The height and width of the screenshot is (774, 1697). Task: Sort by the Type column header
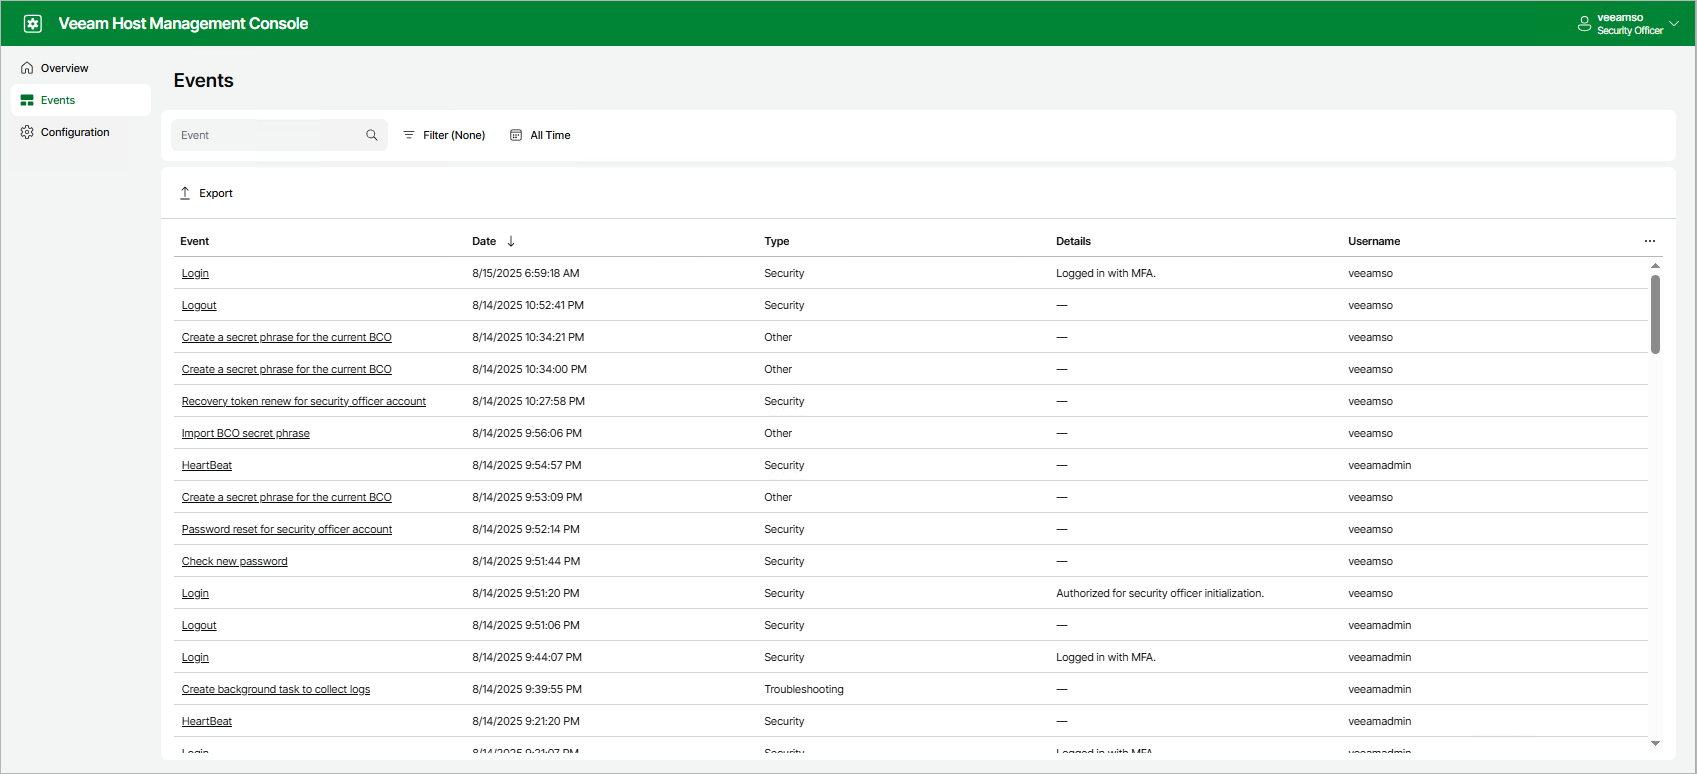[777, 241]
